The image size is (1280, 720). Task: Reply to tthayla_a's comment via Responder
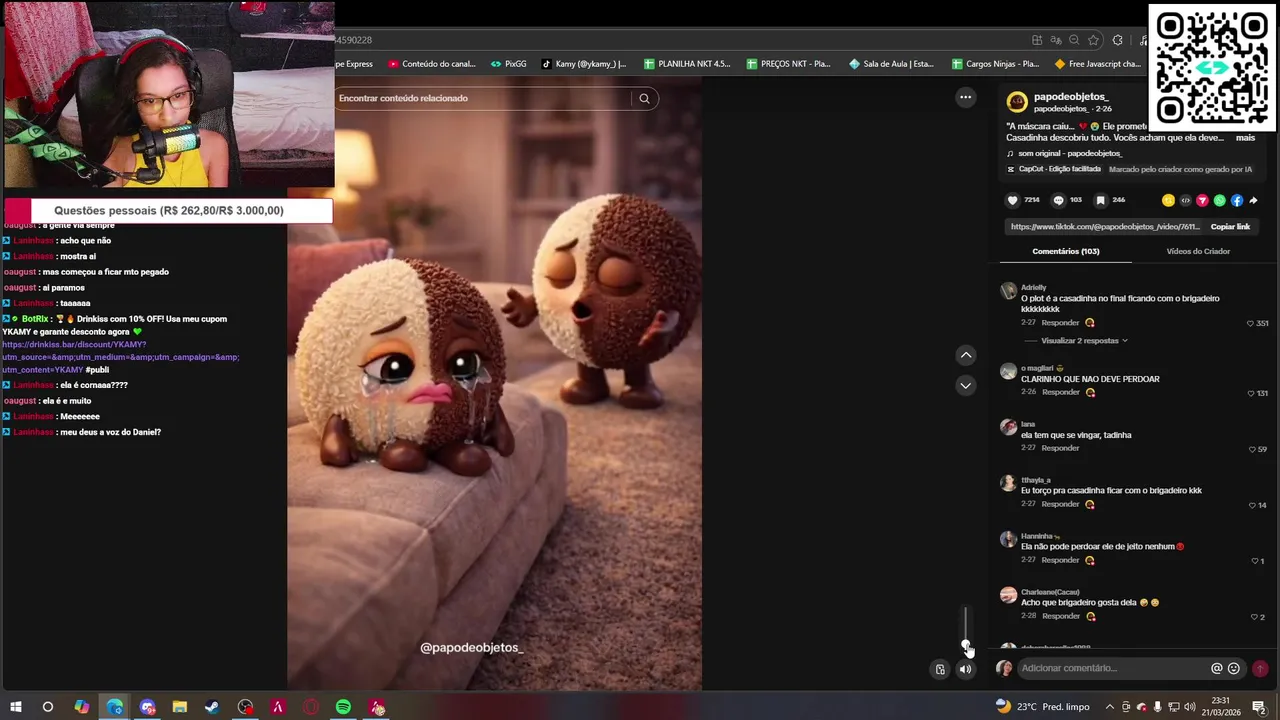1060,504
